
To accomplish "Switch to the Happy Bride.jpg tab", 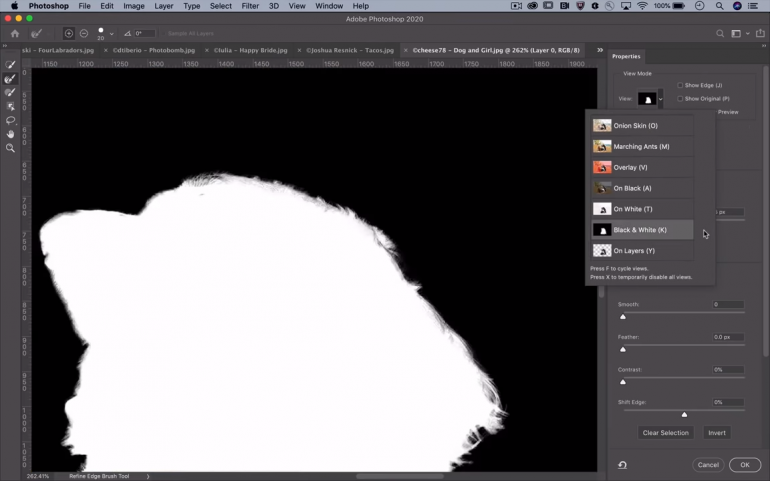I will click(250, 50).
